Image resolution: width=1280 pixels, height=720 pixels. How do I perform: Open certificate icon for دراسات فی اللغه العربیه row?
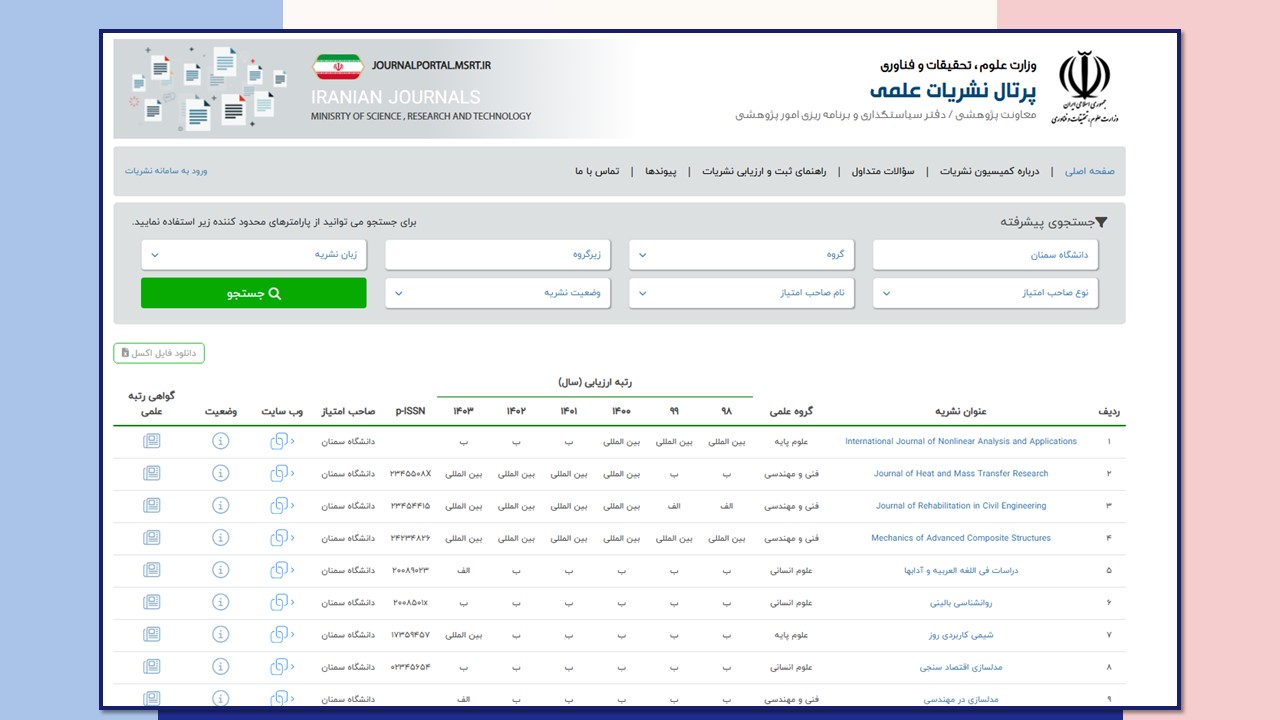click(x=151, y=571)
